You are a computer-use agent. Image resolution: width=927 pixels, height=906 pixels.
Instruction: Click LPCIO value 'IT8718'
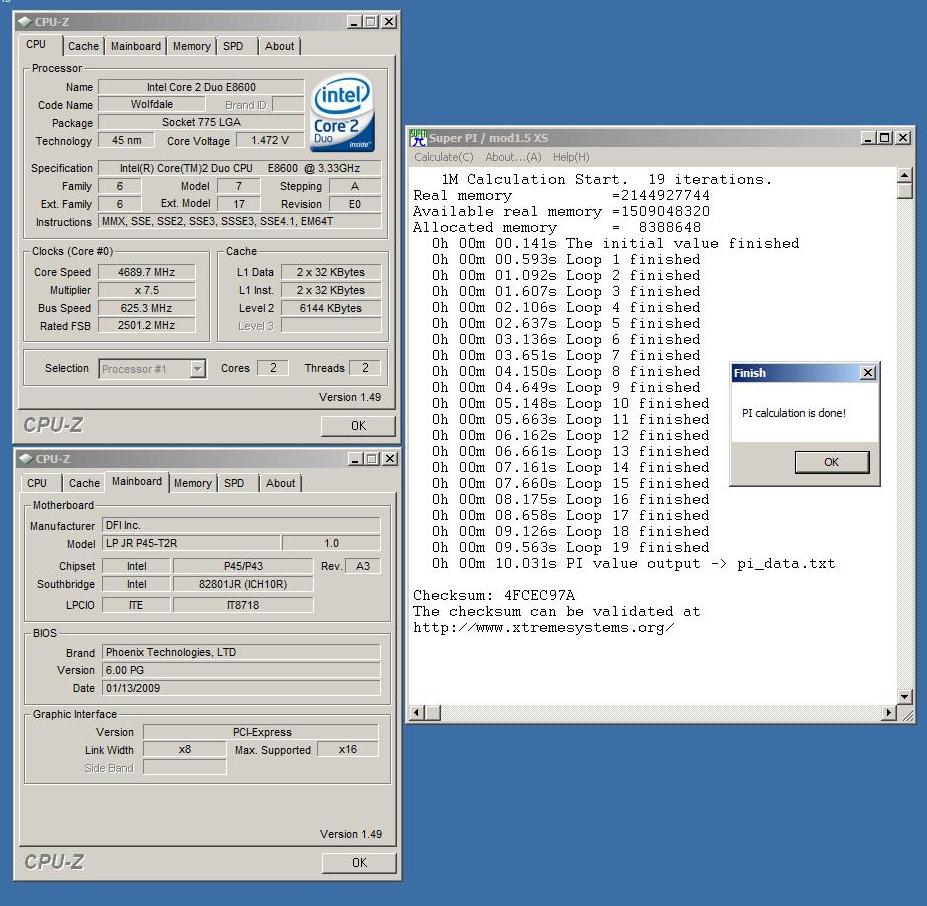click(x=243, y=604)
